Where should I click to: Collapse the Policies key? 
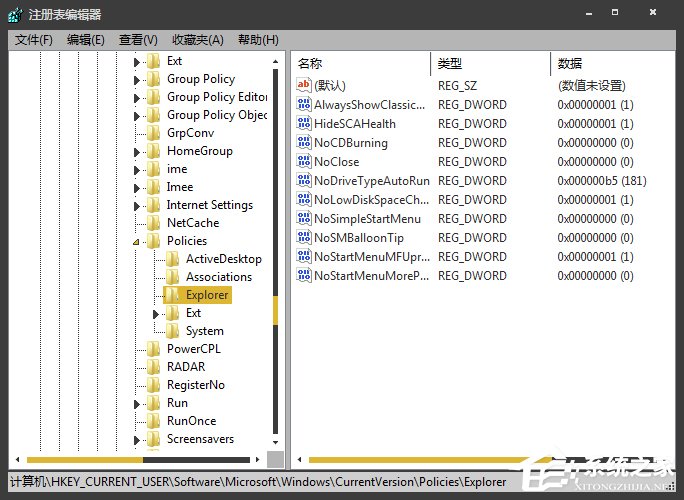tap(136, 242)
